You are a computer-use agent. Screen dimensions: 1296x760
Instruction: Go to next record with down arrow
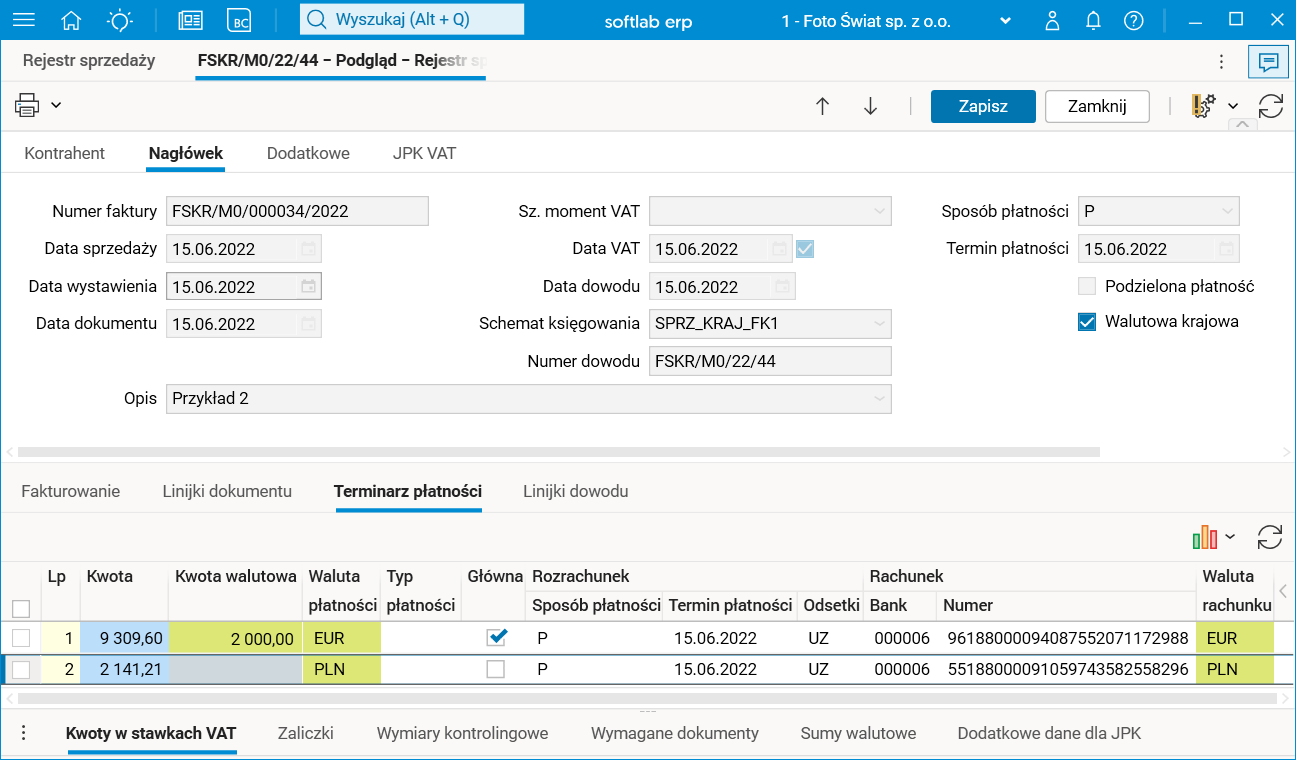point(870,106)
